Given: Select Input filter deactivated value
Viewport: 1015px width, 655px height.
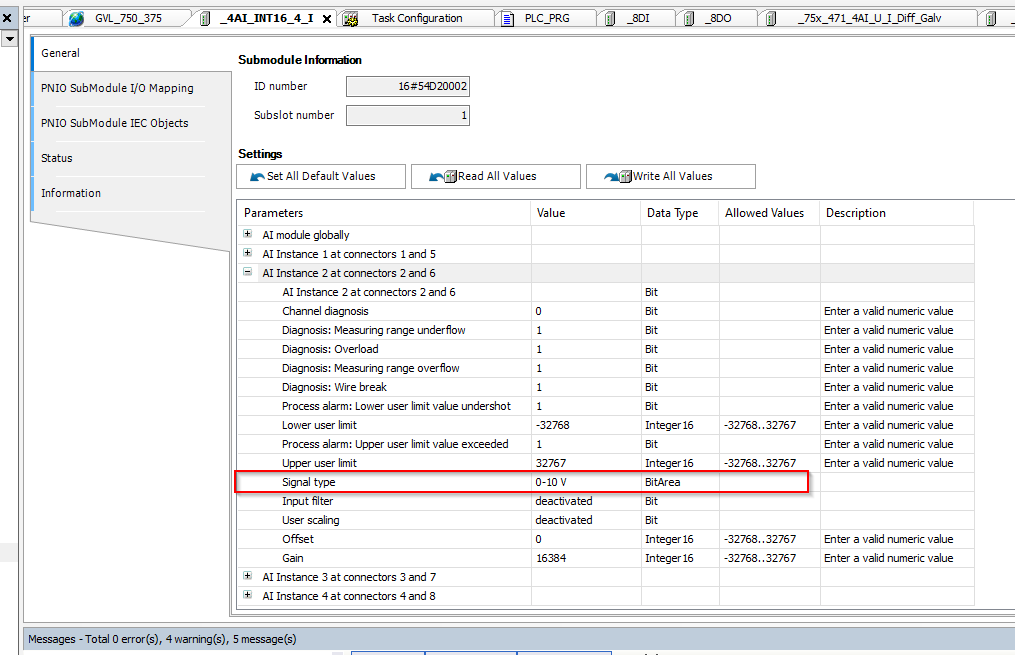Looking at the screenshot, I should tap(586, 501).
